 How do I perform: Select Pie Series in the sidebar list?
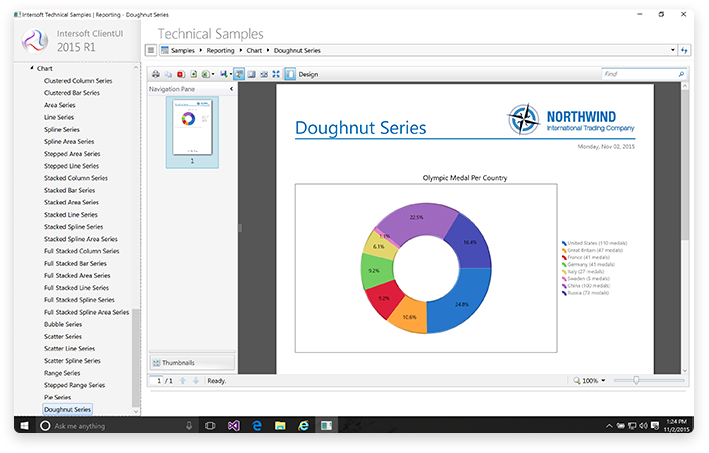click(x=58, y=397)
